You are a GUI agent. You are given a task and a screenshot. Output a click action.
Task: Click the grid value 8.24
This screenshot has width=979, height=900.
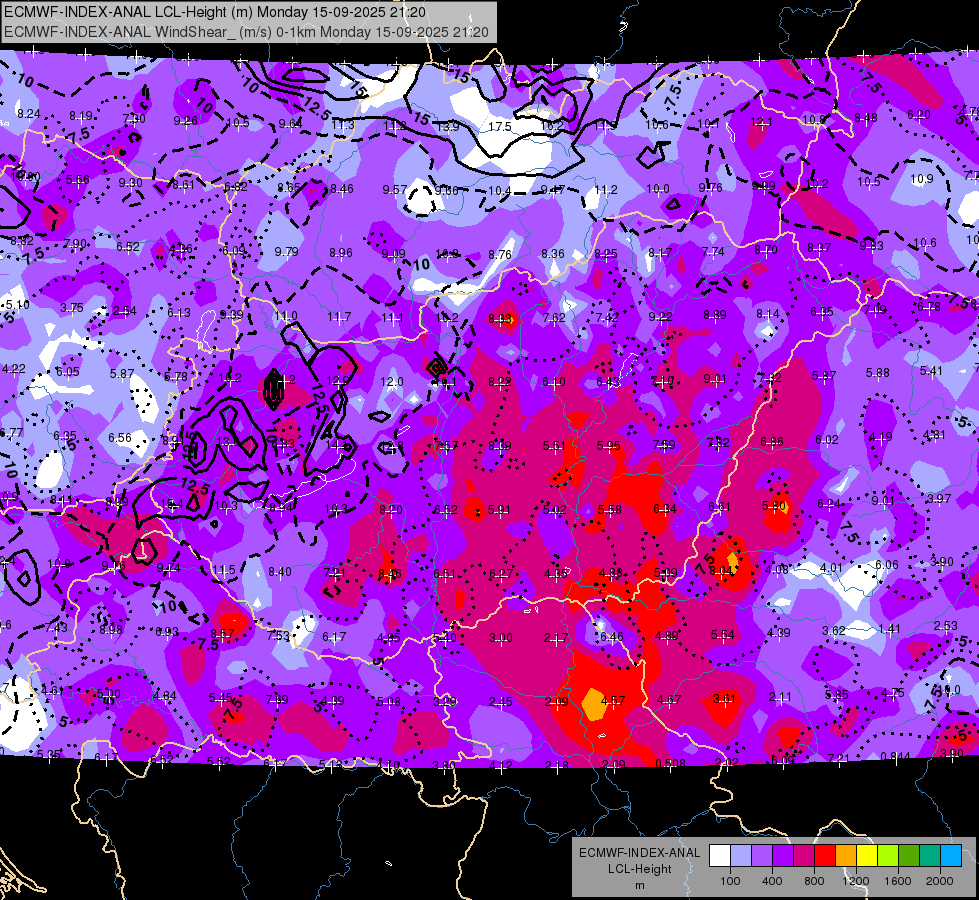tap(29, 114)
